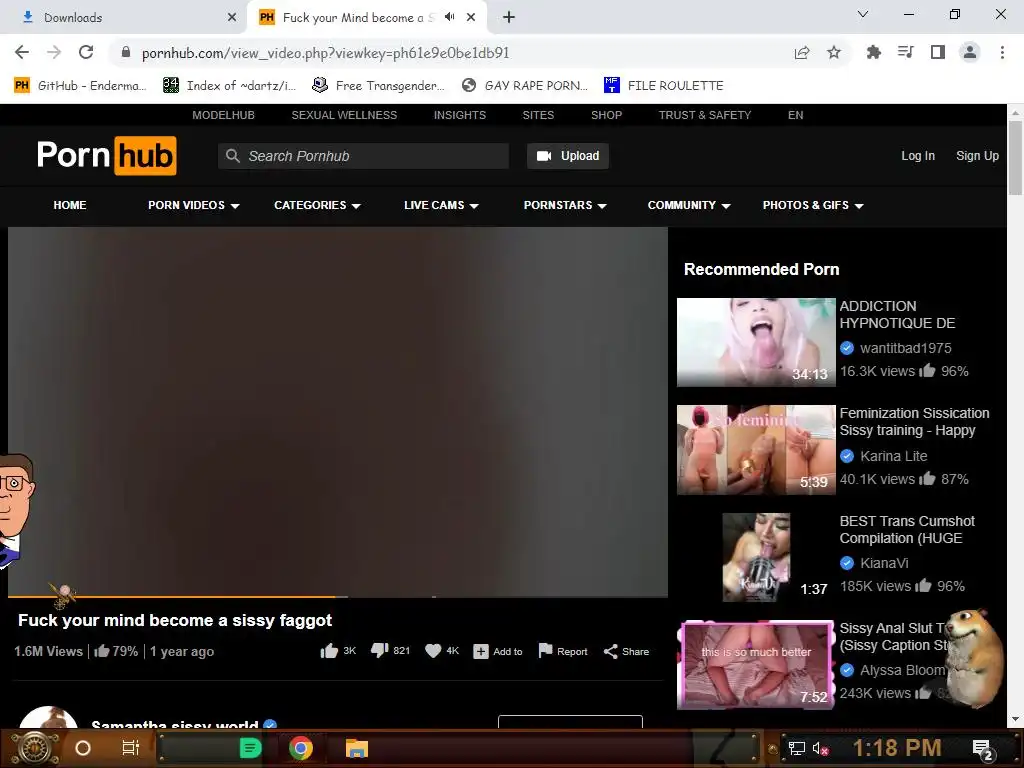
Task: Open the Start menu gear button
Action: click(x=35, y=748)
